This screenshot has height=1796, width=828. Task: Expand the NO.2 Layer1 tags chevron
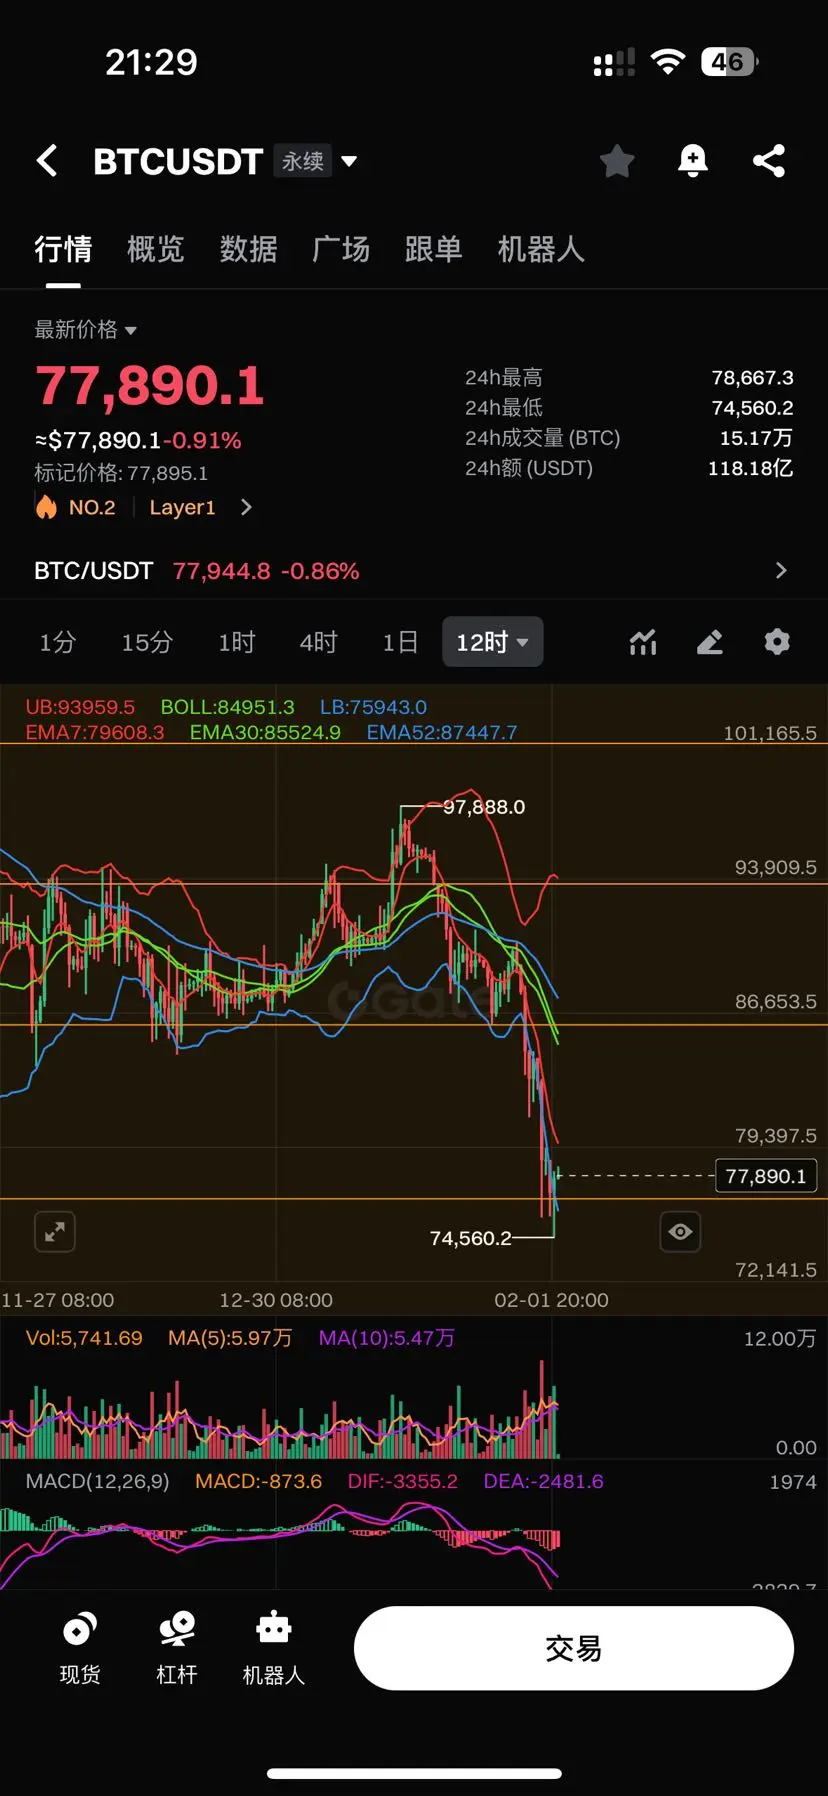click(246, 507)
